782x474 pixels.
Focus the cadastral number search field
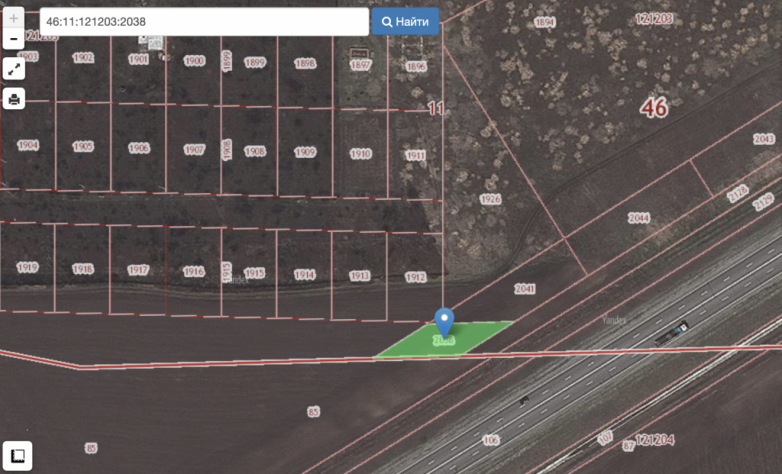pos(204,21)
